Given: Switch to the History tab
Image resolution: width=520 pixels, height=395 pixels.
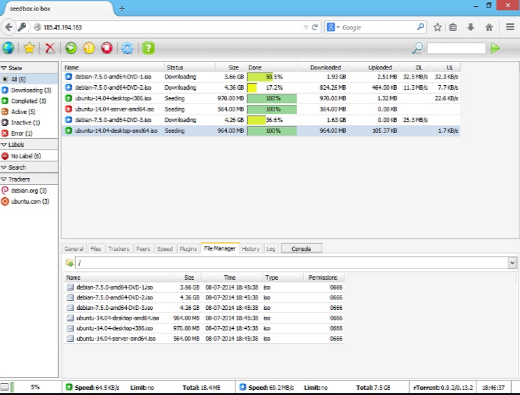Looking at the screenshot, I should point(251,249).
